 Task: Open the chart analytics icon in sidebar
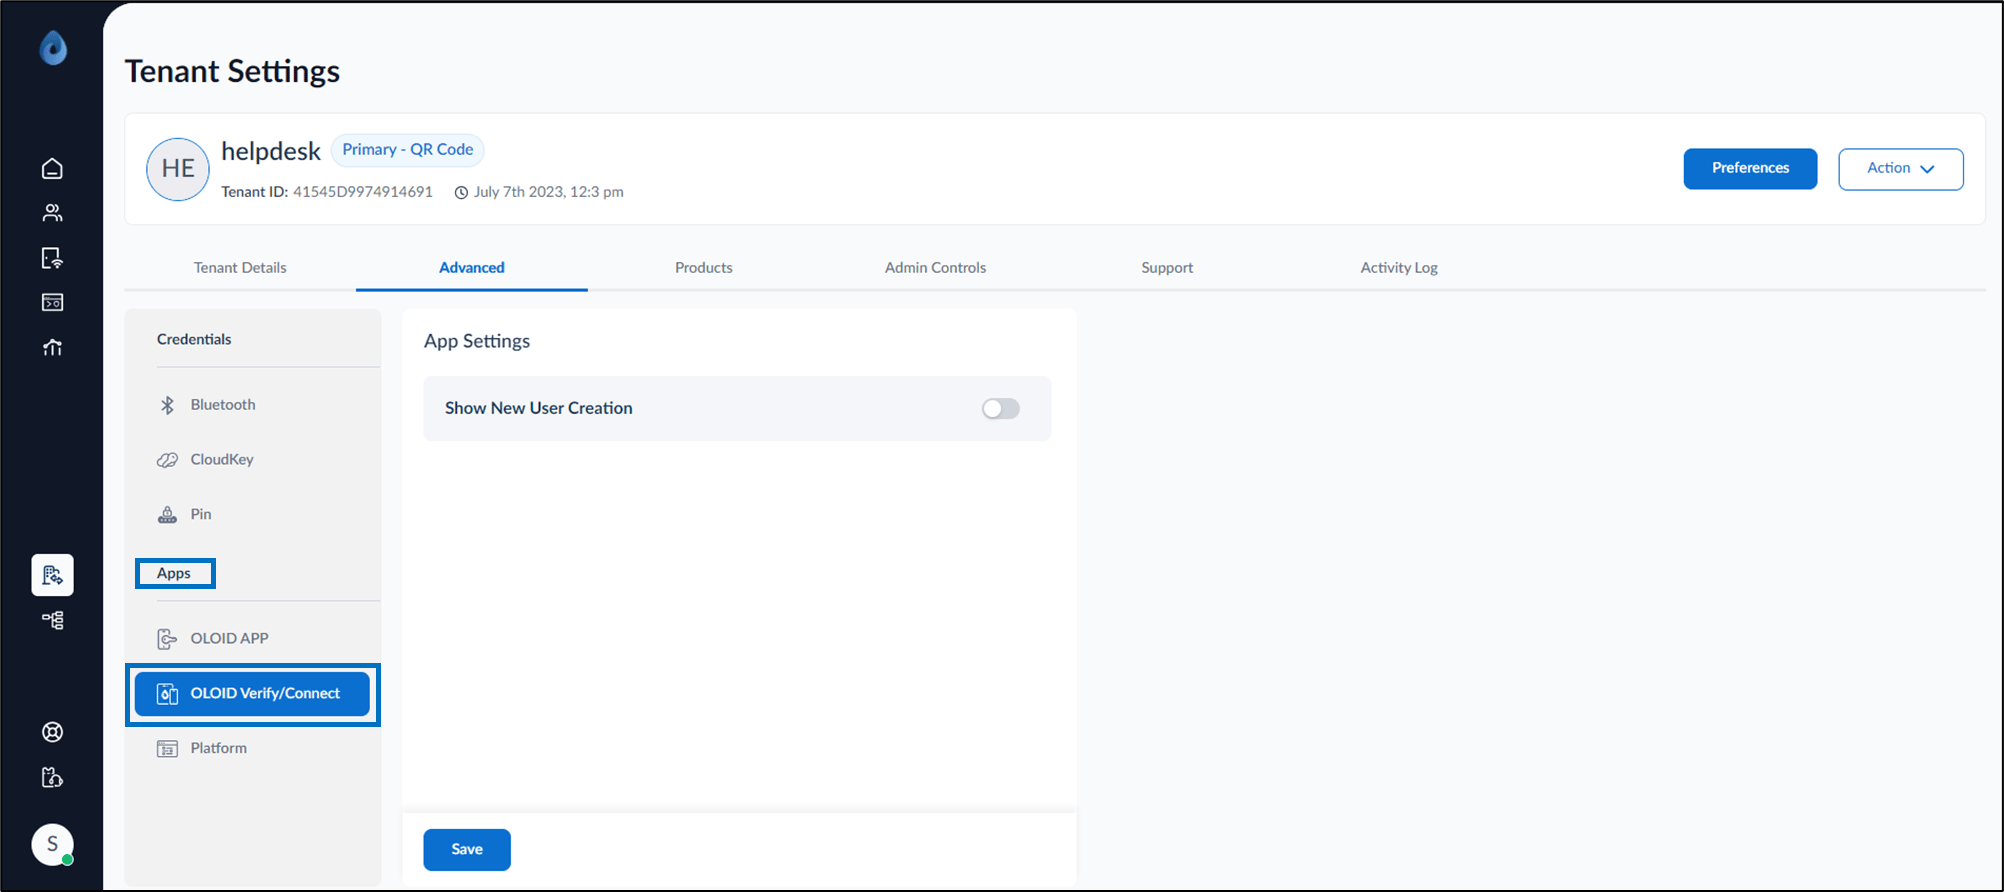pos(52,347)
